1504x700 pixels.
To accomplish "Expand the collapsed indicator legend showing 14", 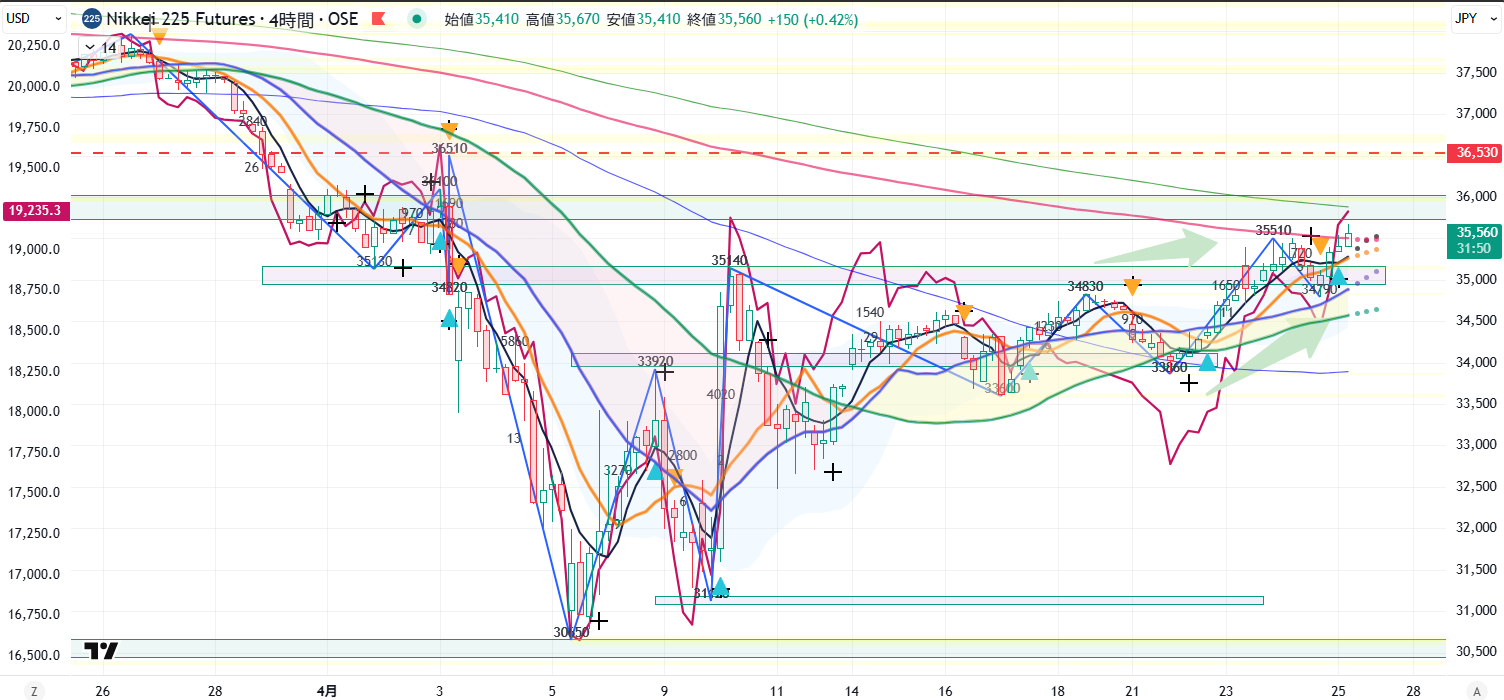I will click(x=101, y=46).
